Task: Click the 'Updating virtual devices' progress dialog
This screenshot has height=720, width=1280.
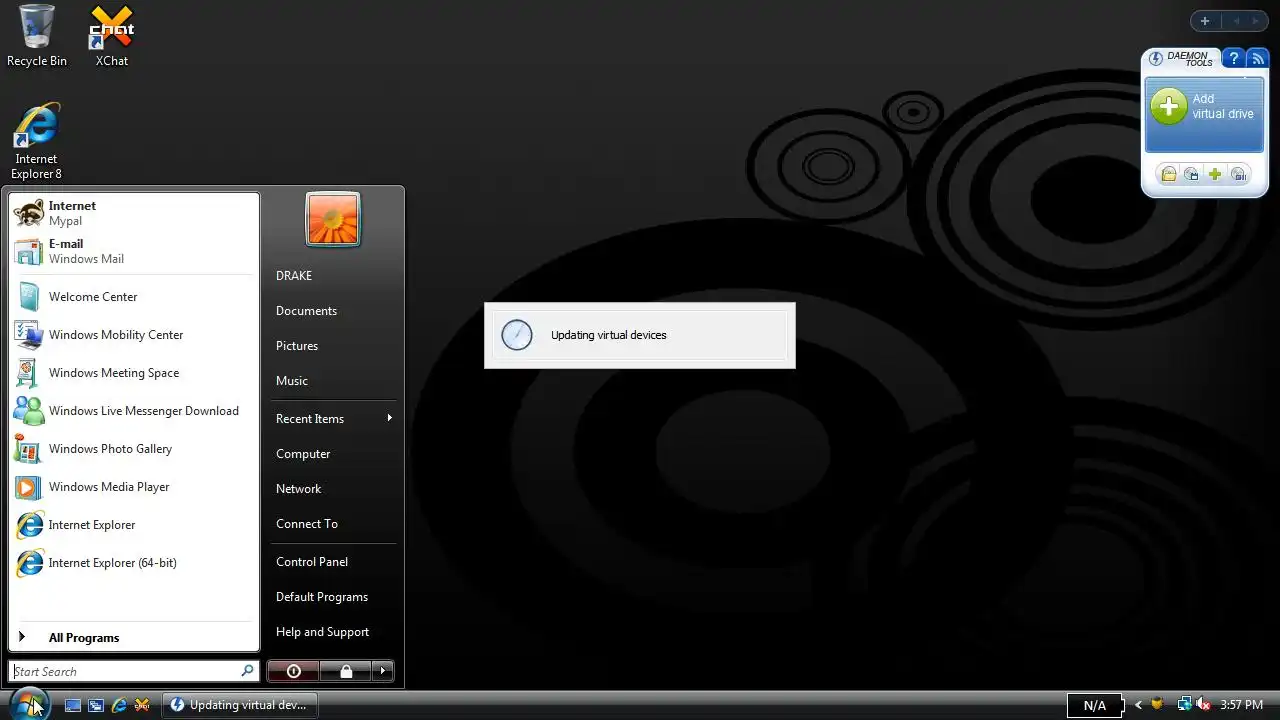Action: click(640, 335)
